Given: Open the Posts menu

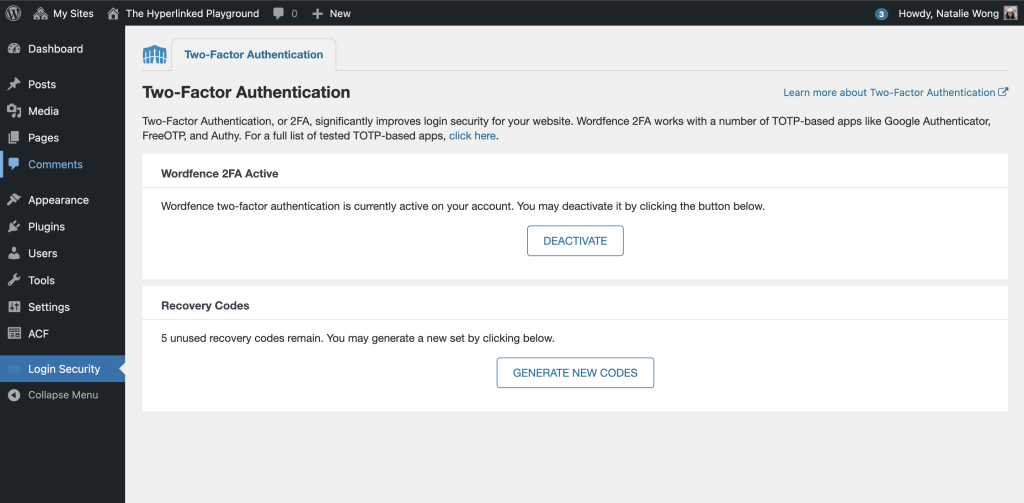Looking at the screenshot, I should point(42,84).
